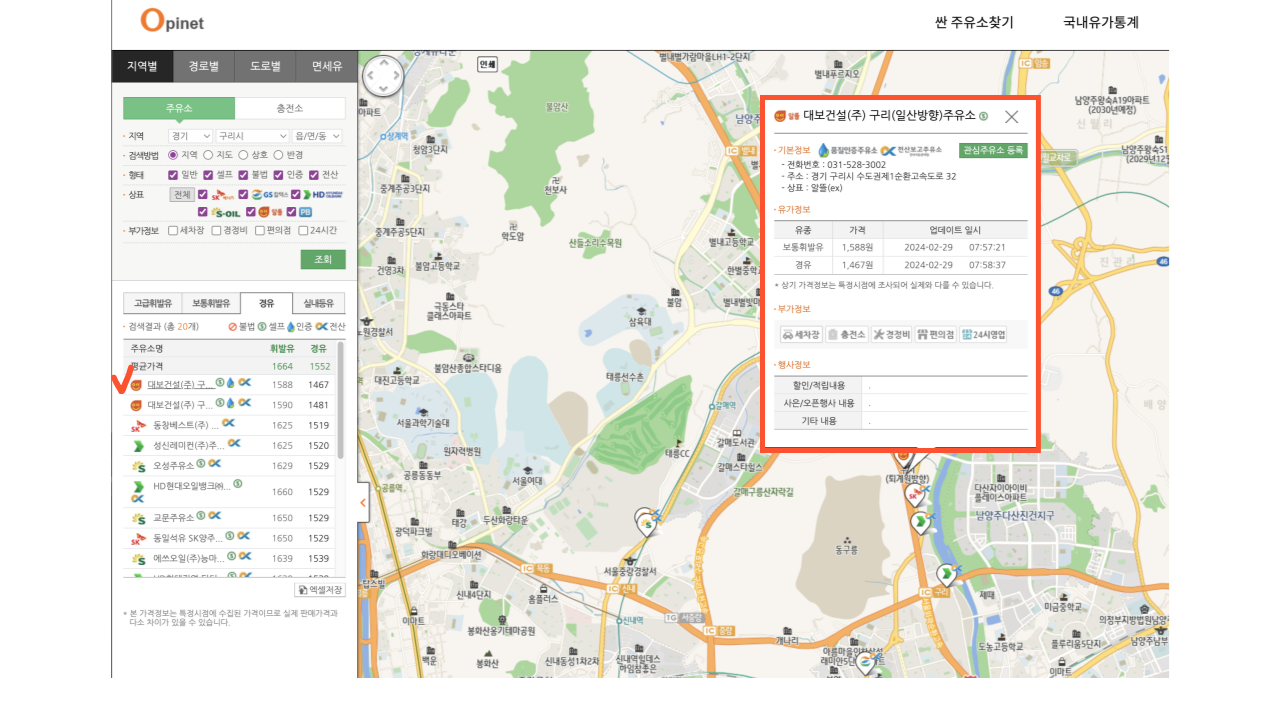This screenshot has width=1280, height=720.
Task: Click the 전체 brand button
Action: (x=182, y=195)
